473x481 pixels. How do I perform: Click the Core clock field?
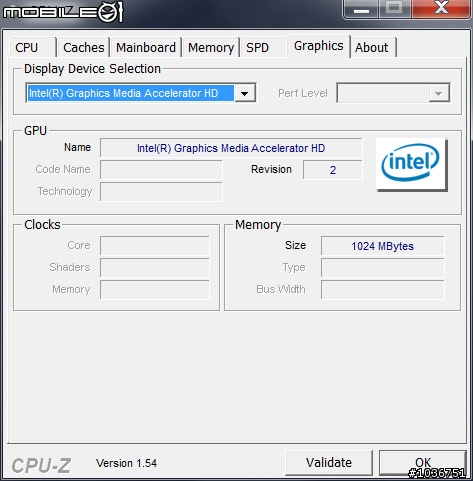click(x=155, y=246)
